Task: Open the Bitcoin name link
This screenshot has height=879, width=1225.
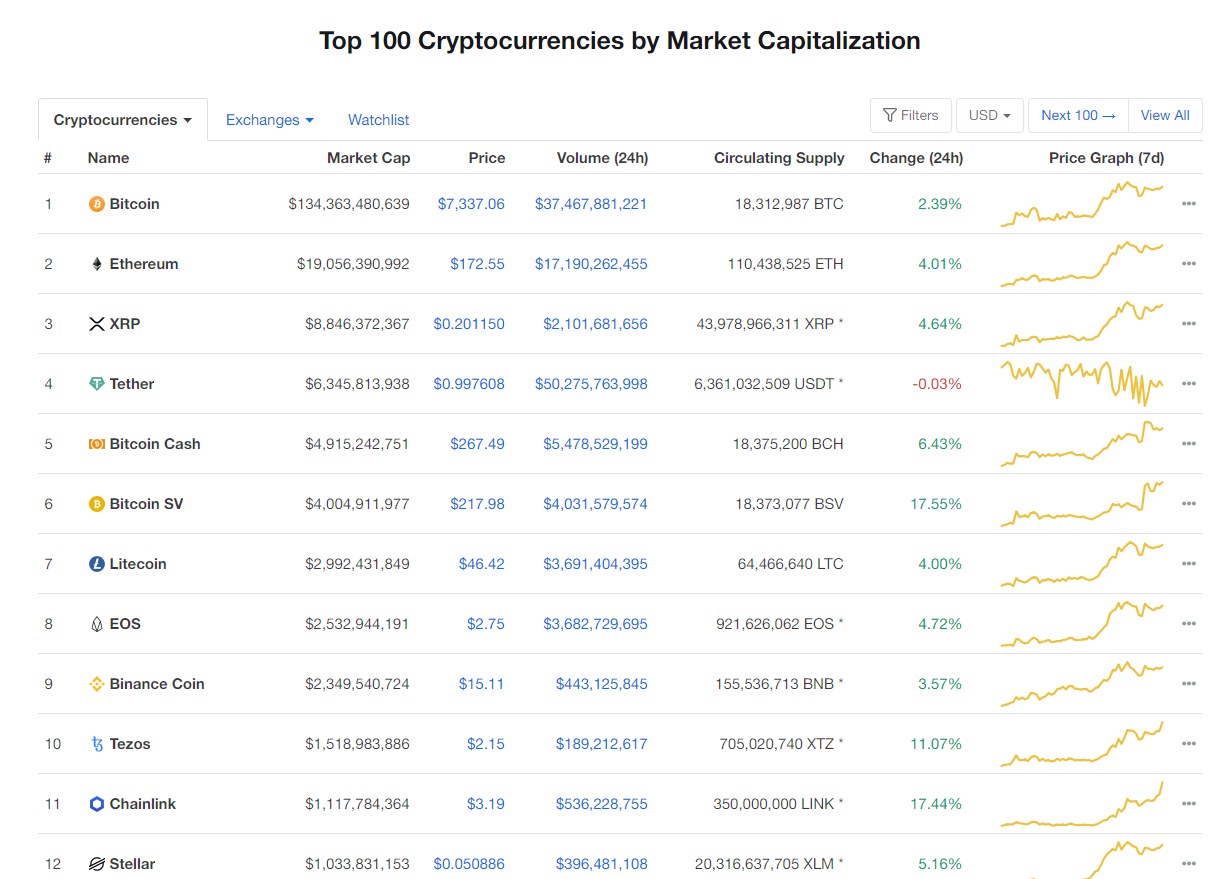Action: click(134, 204)
